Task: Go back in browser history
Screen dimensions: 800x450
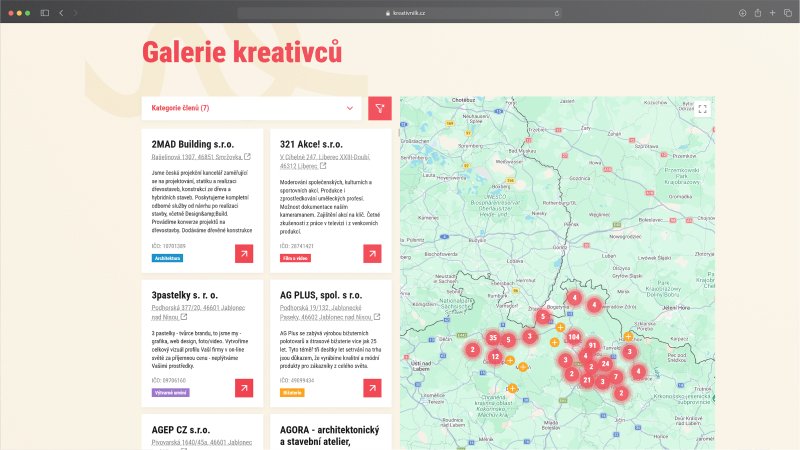Action: pyautogui.click(x=61, y=13)
